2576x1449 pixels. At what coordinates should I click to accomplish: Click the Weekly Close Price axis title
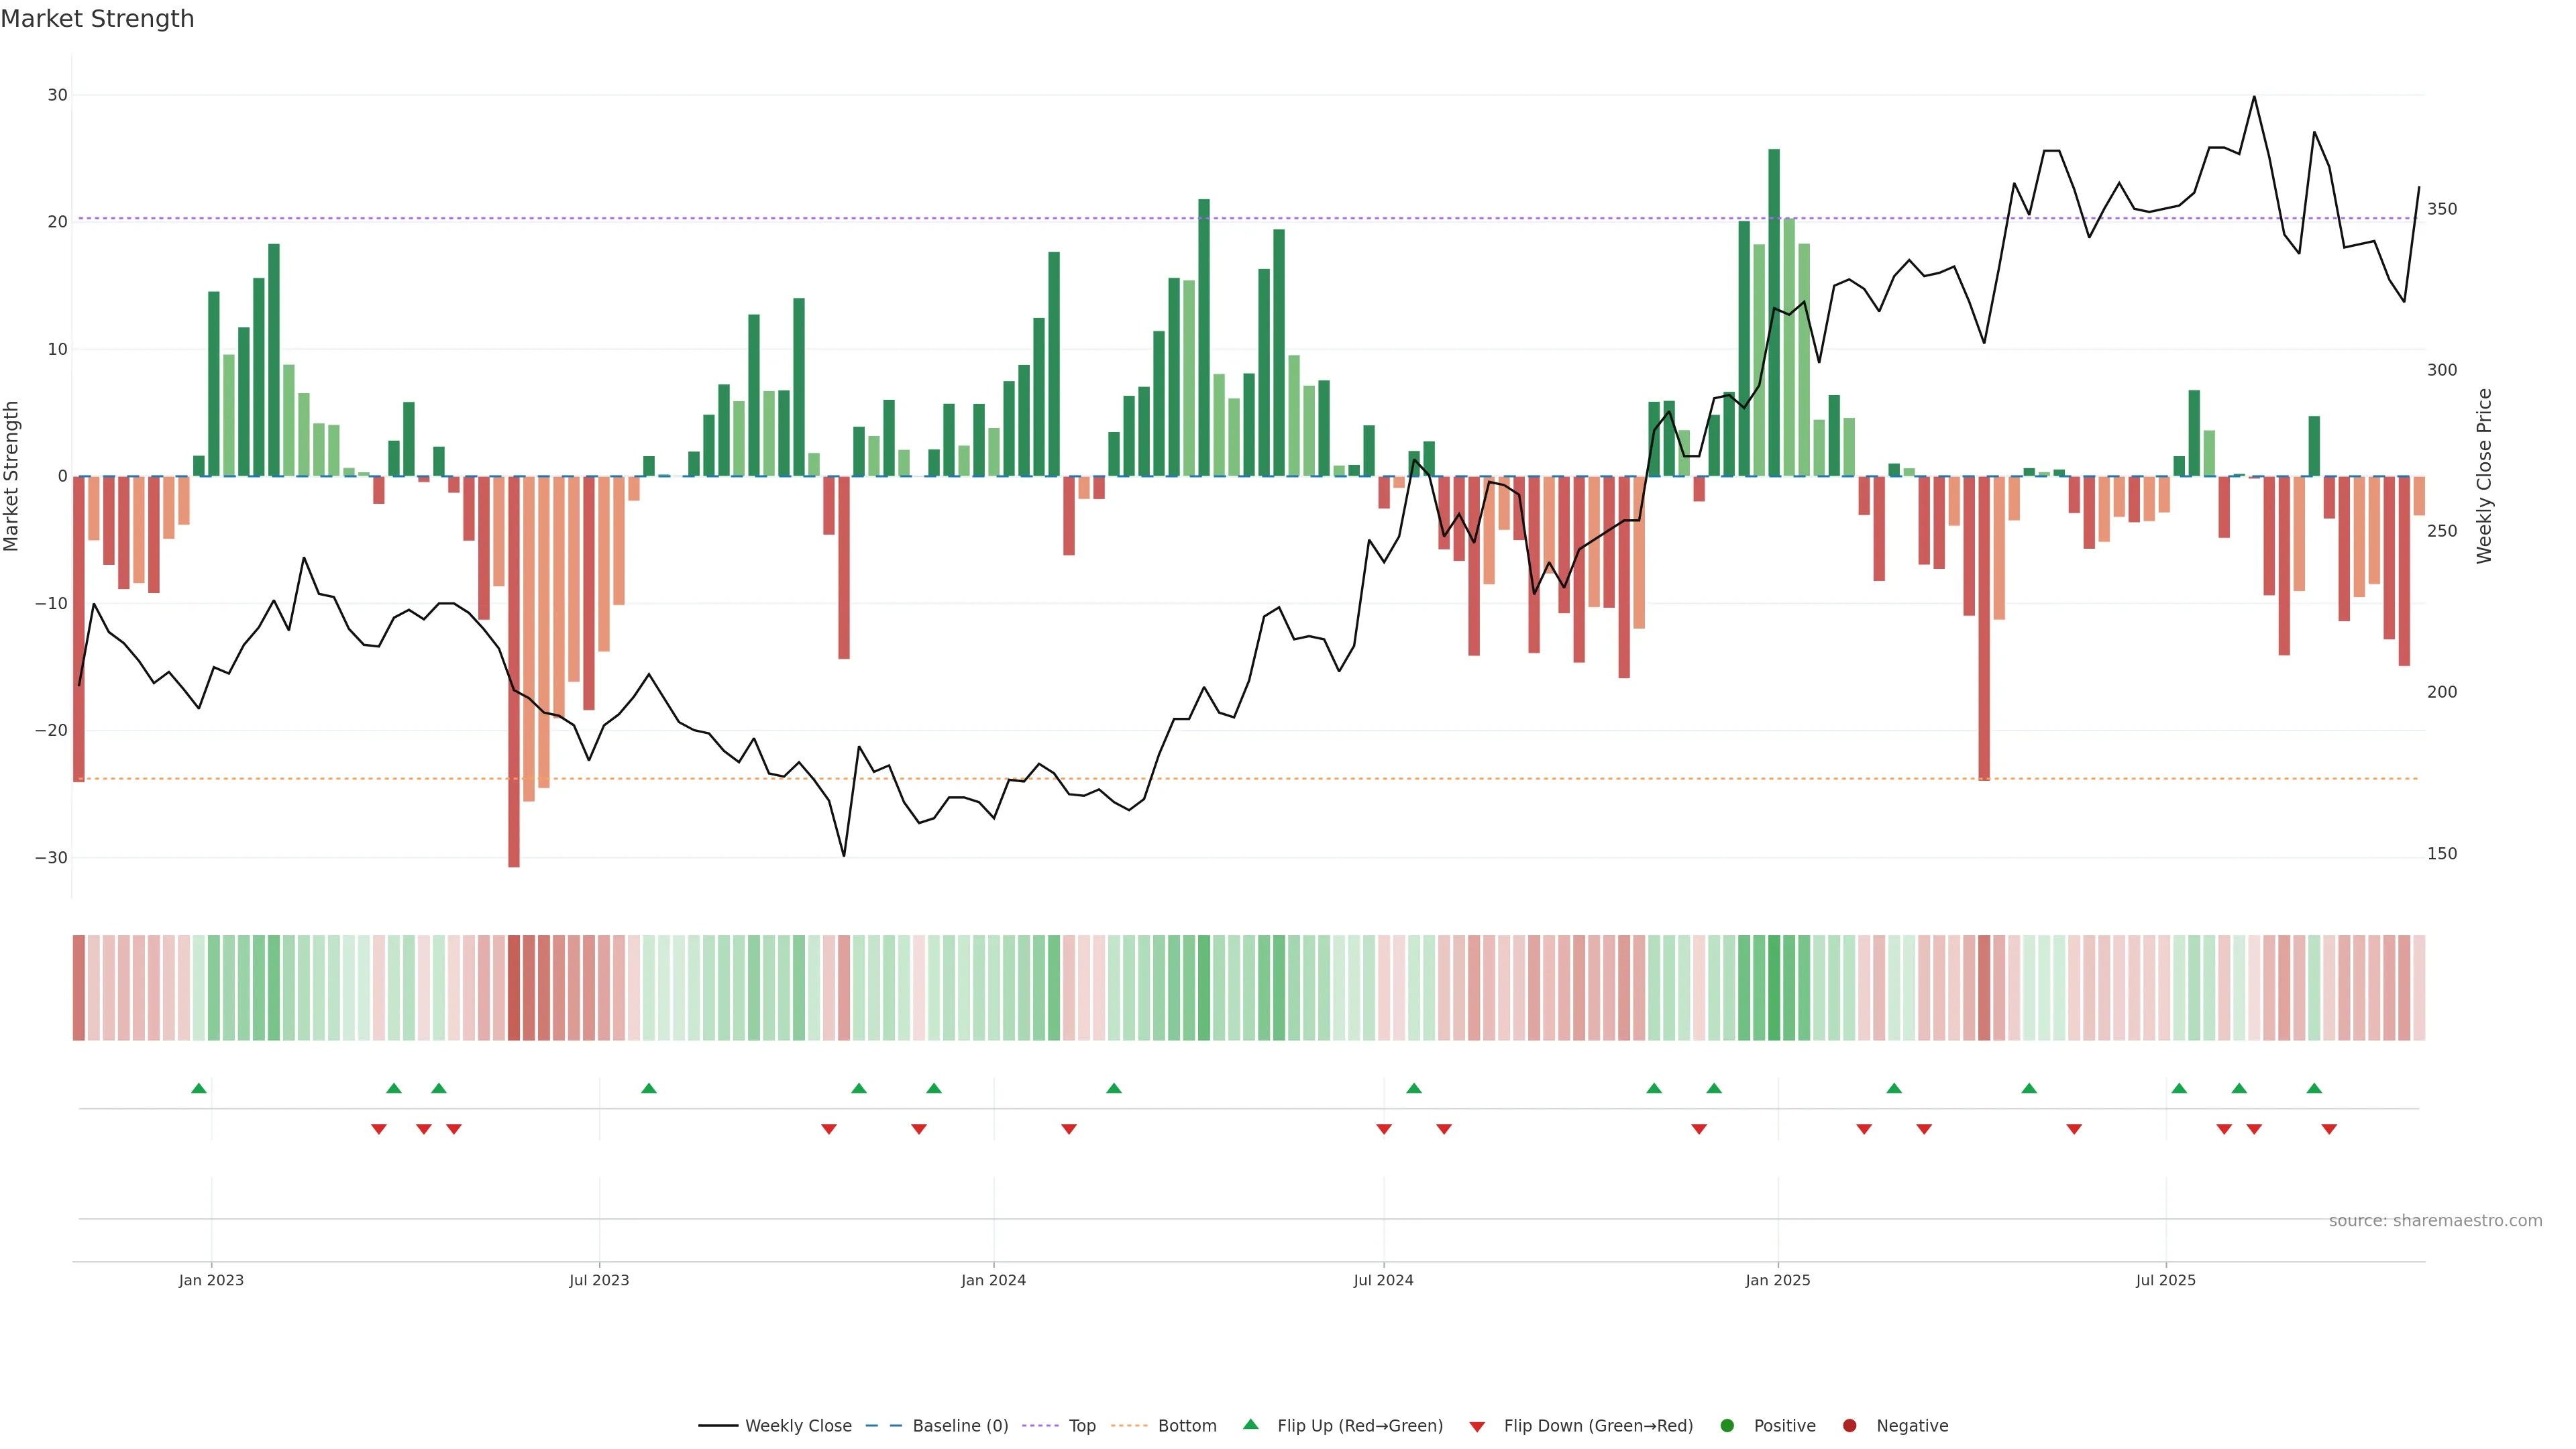[2485, 476]
